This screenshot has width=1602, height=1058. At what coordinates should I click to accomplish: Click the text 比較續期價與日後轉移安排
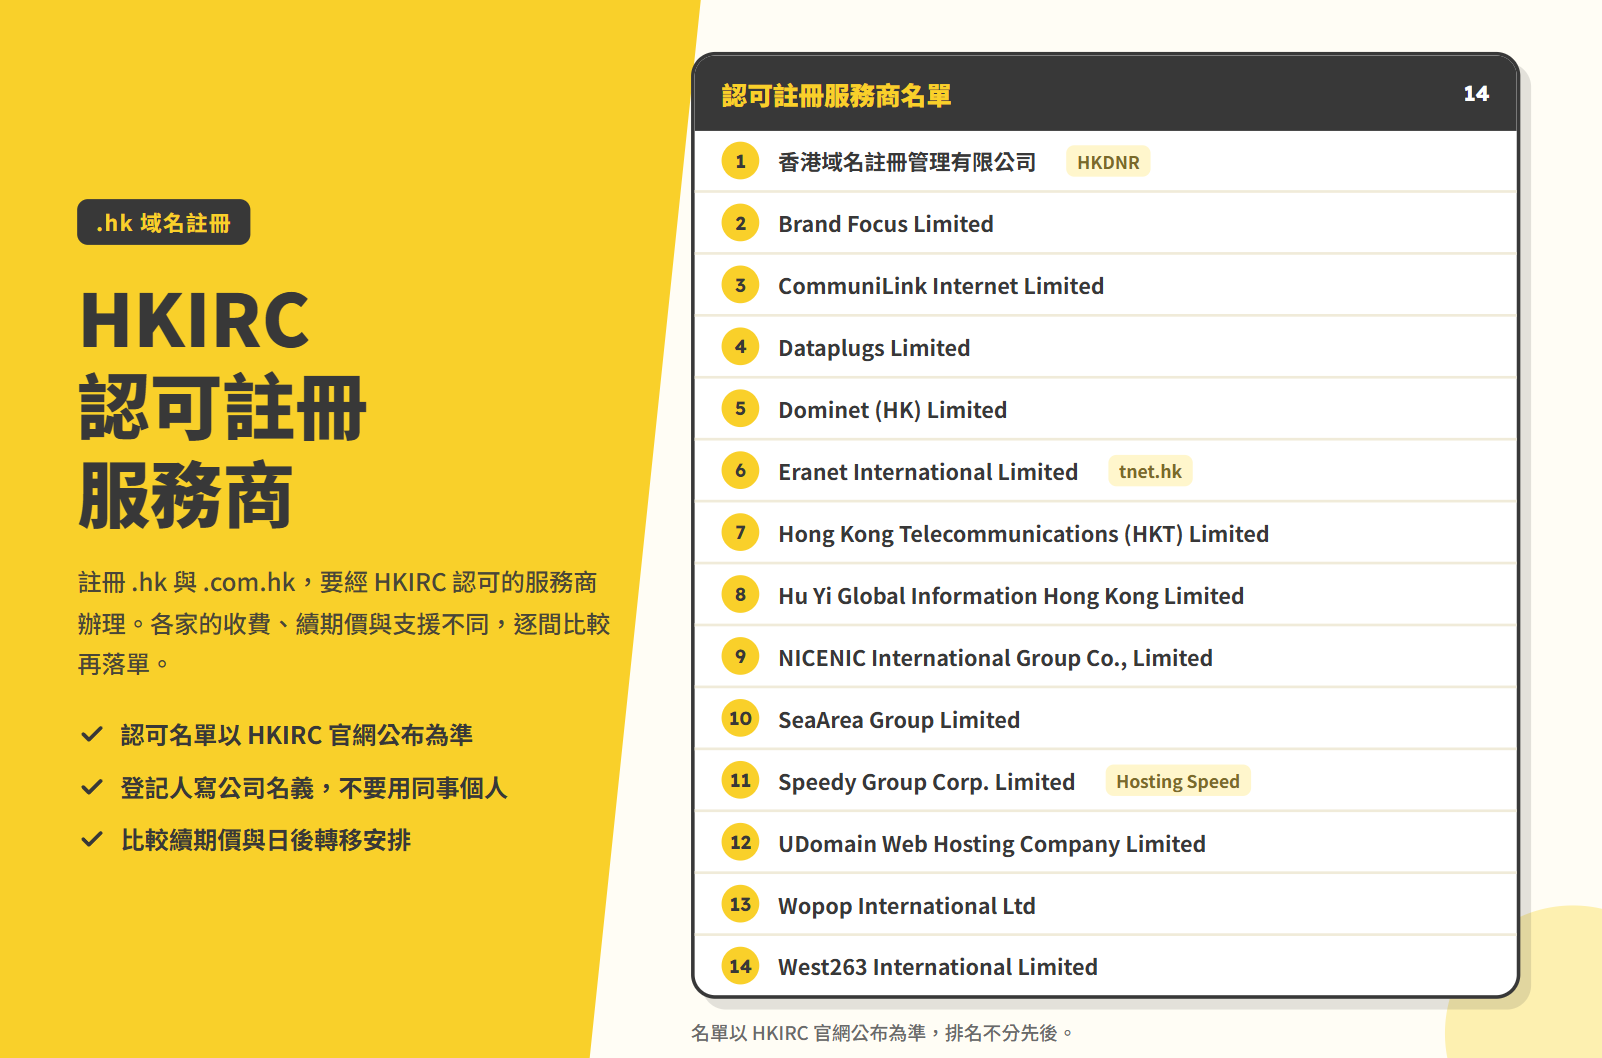[266, 840]
